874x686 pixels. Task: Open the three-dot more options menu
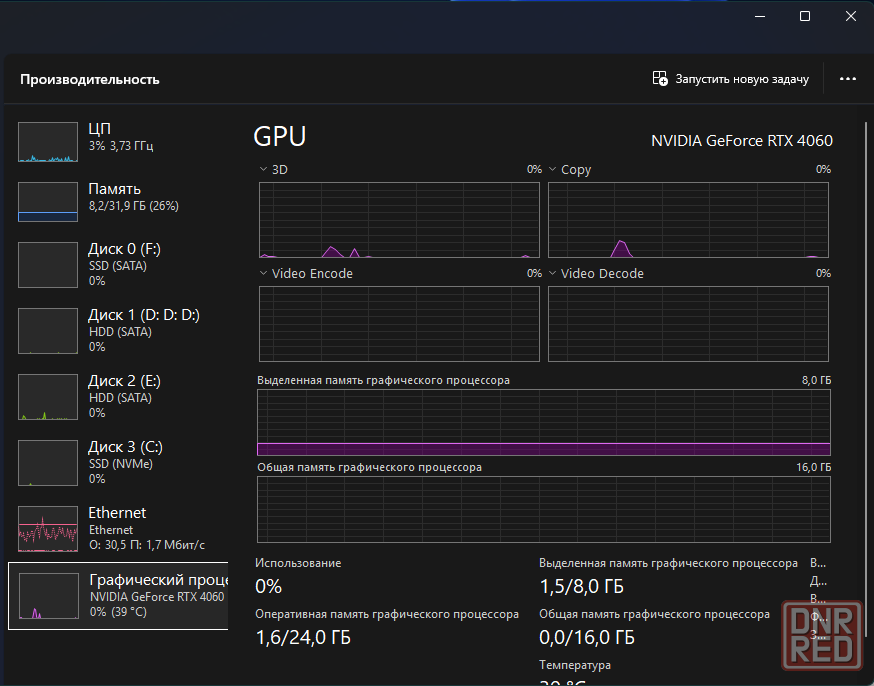(x=848, y=79)
